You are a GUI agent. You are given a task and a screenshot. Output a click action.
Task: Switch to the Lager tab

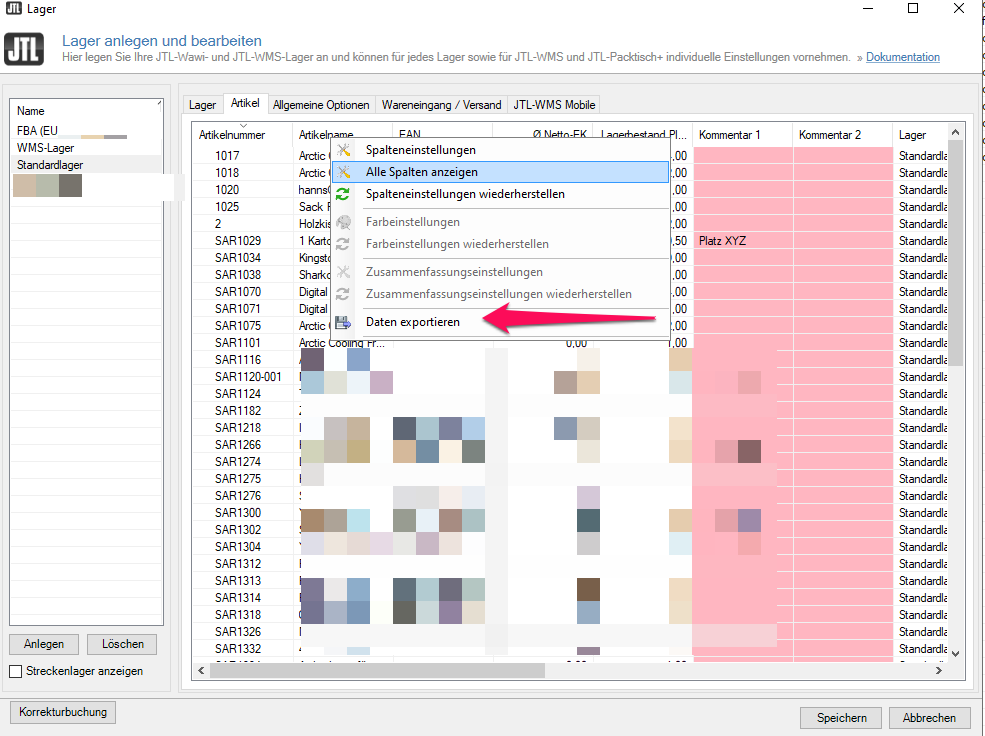[x=202, y=105]
